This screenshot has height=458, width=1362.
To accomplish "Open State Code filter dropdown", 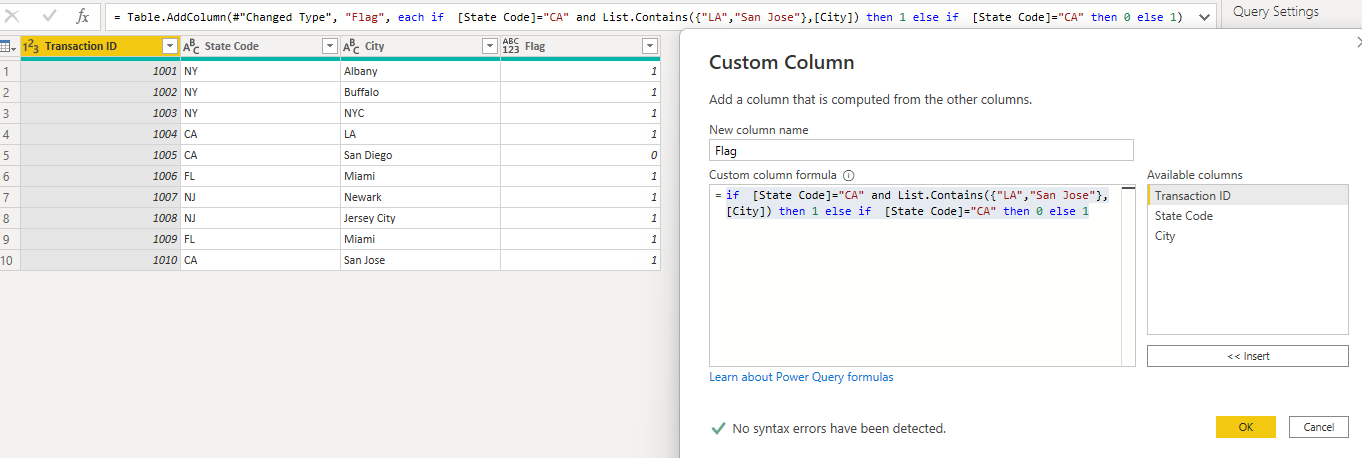I will (329, 46).
